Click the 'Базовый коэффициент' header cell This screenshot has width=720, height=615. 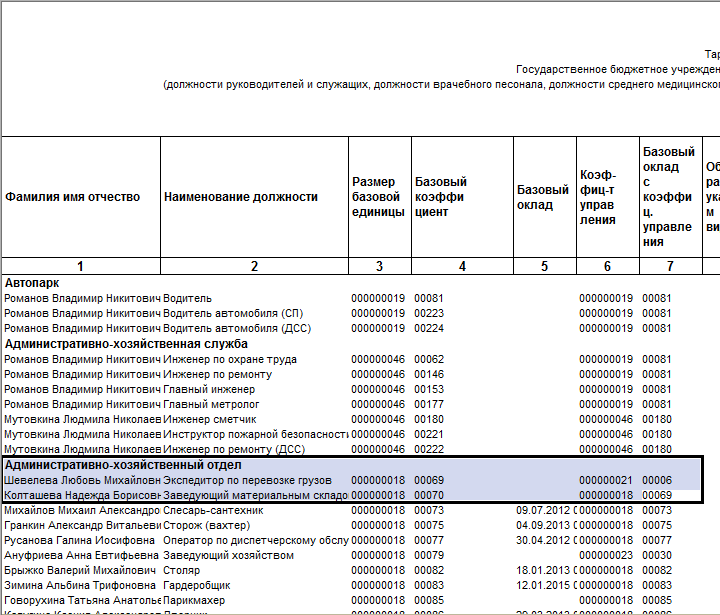coord(462,197)
